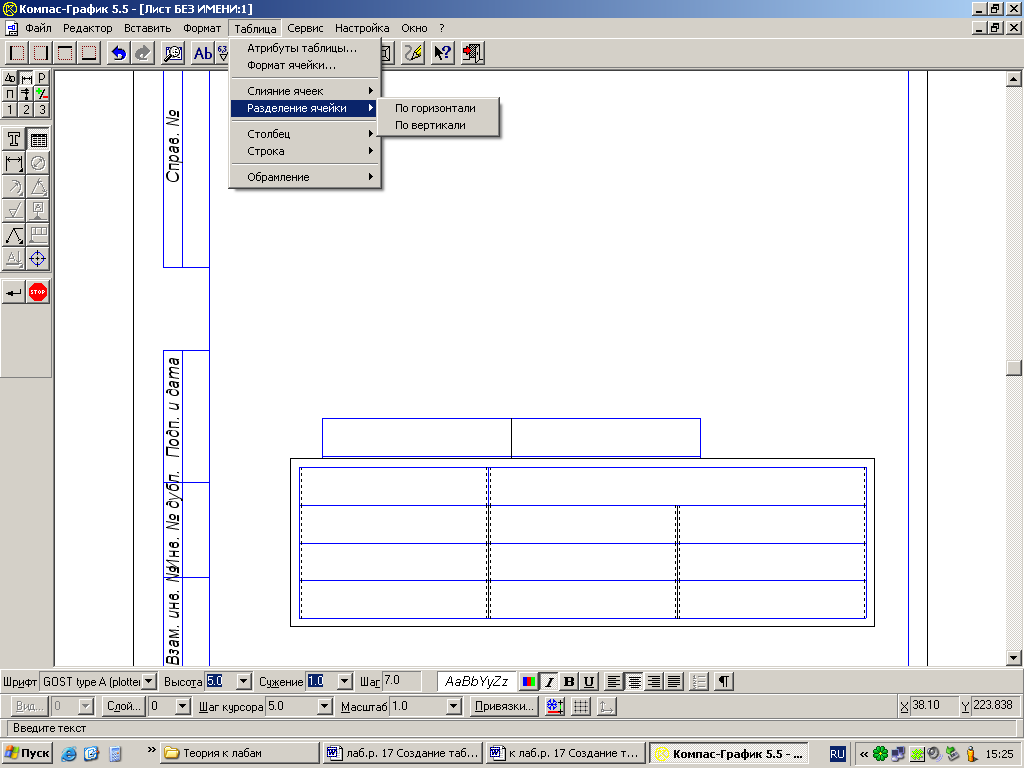1024x768 pixels.
Task: Click the bottom cell border icon
Action: coord(89,53)
